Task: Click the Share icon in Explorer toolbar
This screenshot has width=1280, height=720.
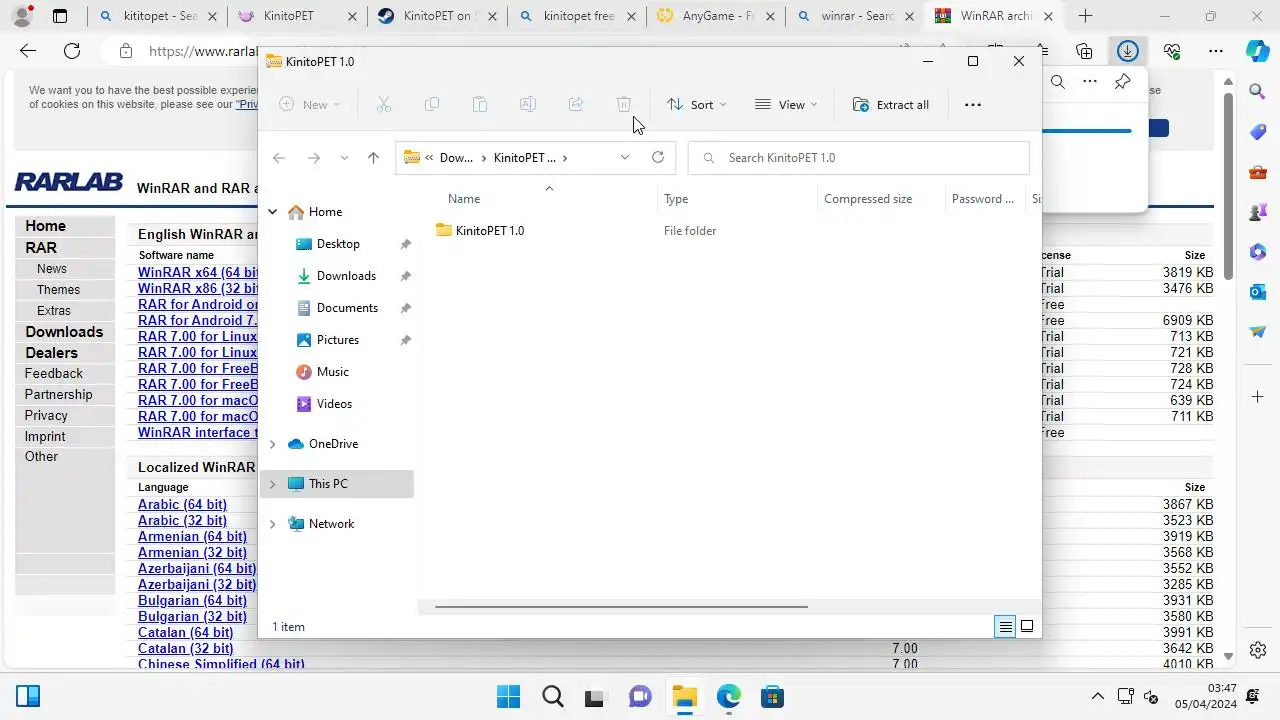Action: (x=576, y=104)
